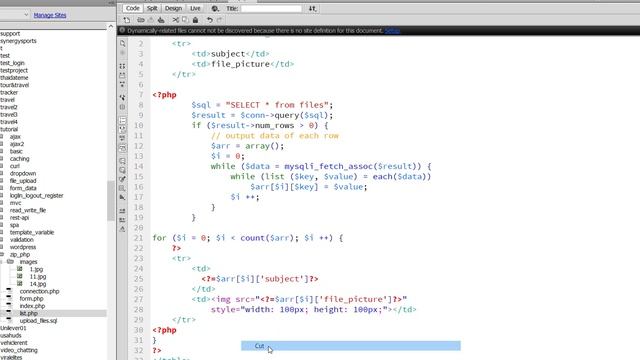Click the Balance Braces icon
This screenshot has height=360, width=640.
[x=122, y=107]
